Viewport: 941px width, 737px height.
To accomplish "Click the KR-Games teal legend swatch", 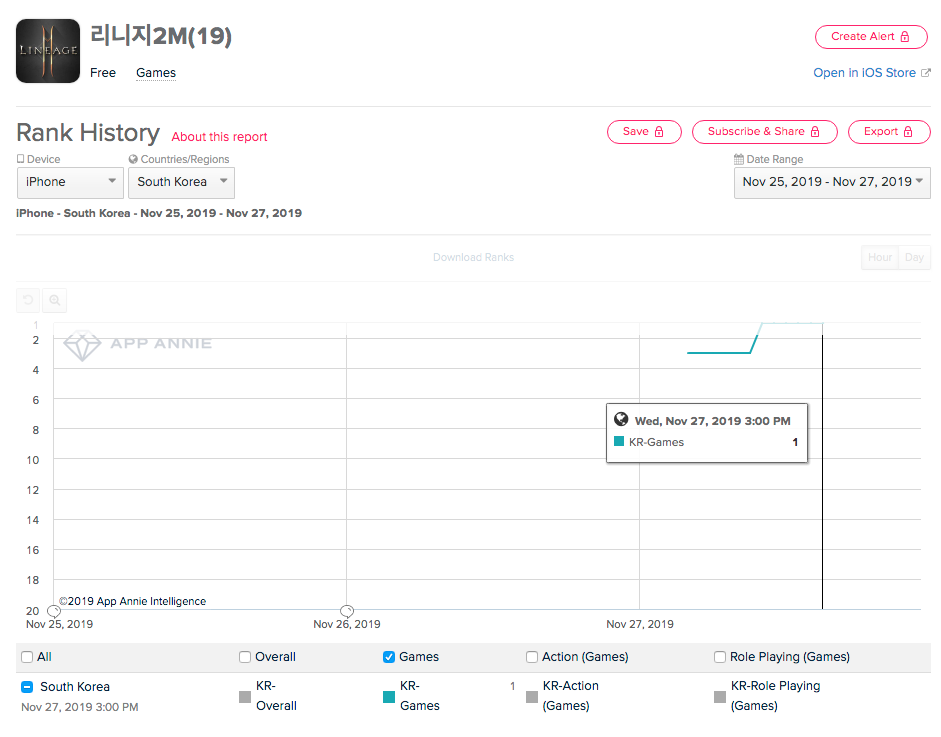I will (389, 697).
